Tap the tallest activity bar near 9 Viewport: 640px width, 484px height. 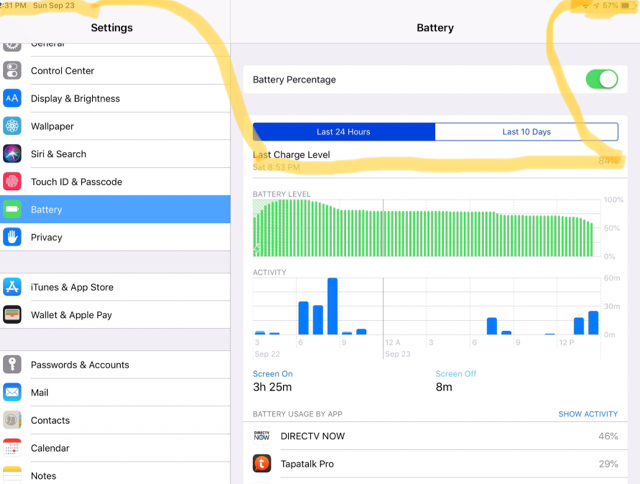tap(332, 306)
